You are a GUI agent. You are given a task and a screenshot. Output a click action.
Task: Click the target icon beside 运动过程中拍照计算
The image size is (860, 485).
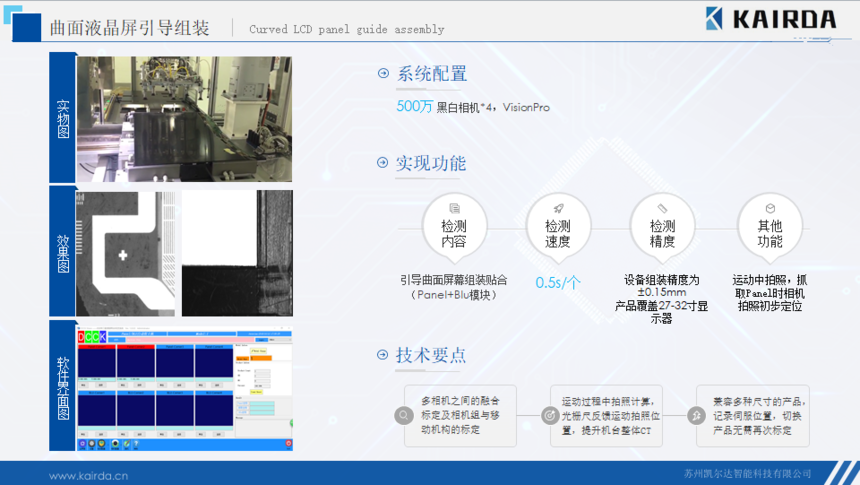(550, 415)
